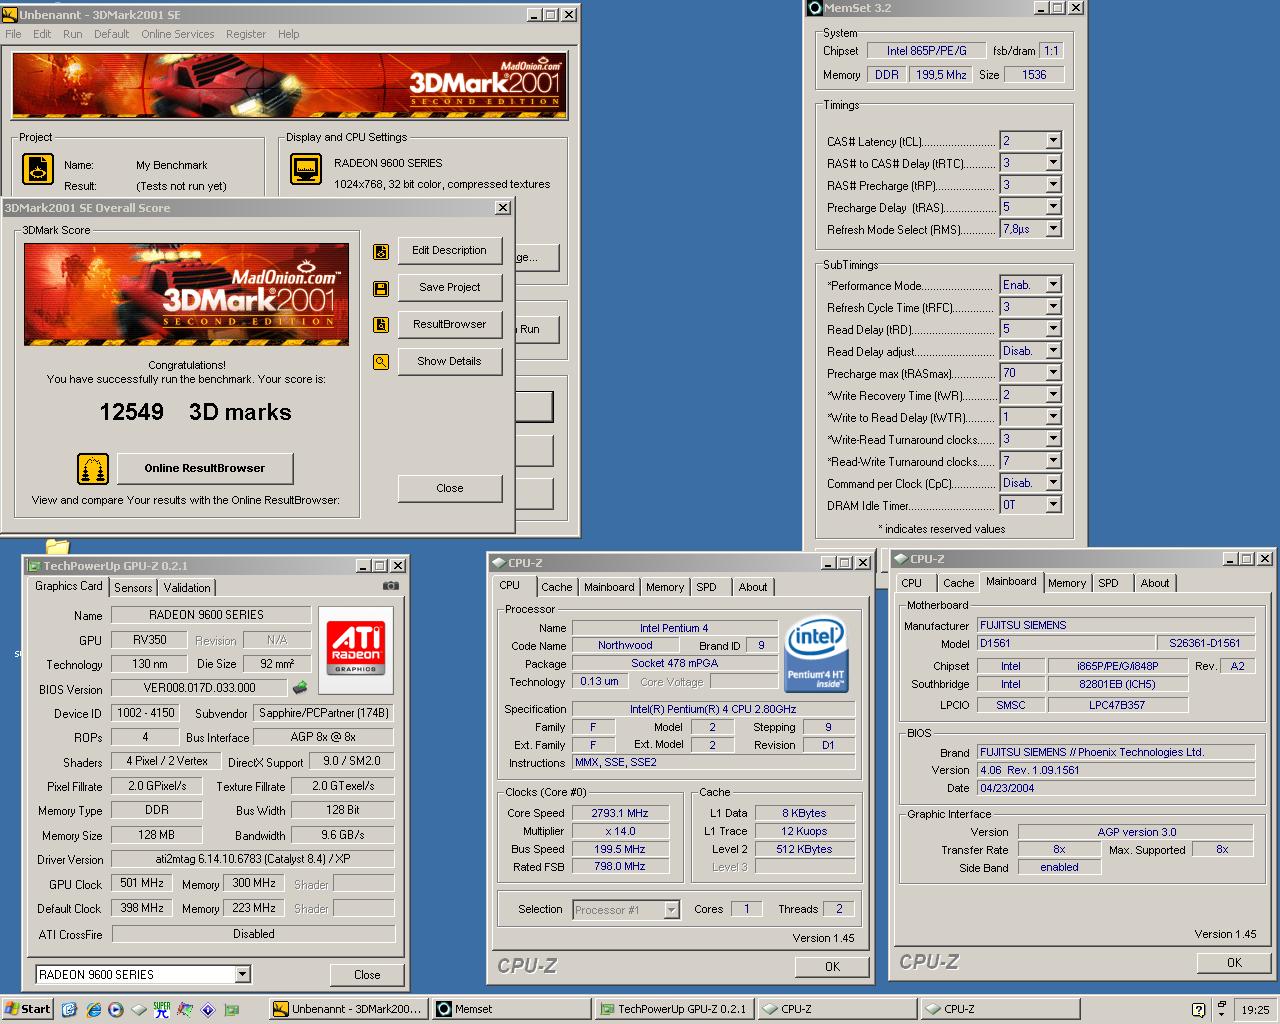Open DRAM Idle Timer dropdown
Image resolution: width=1280 pixels, height=1024 pixels.
(x=1053, y=505)
